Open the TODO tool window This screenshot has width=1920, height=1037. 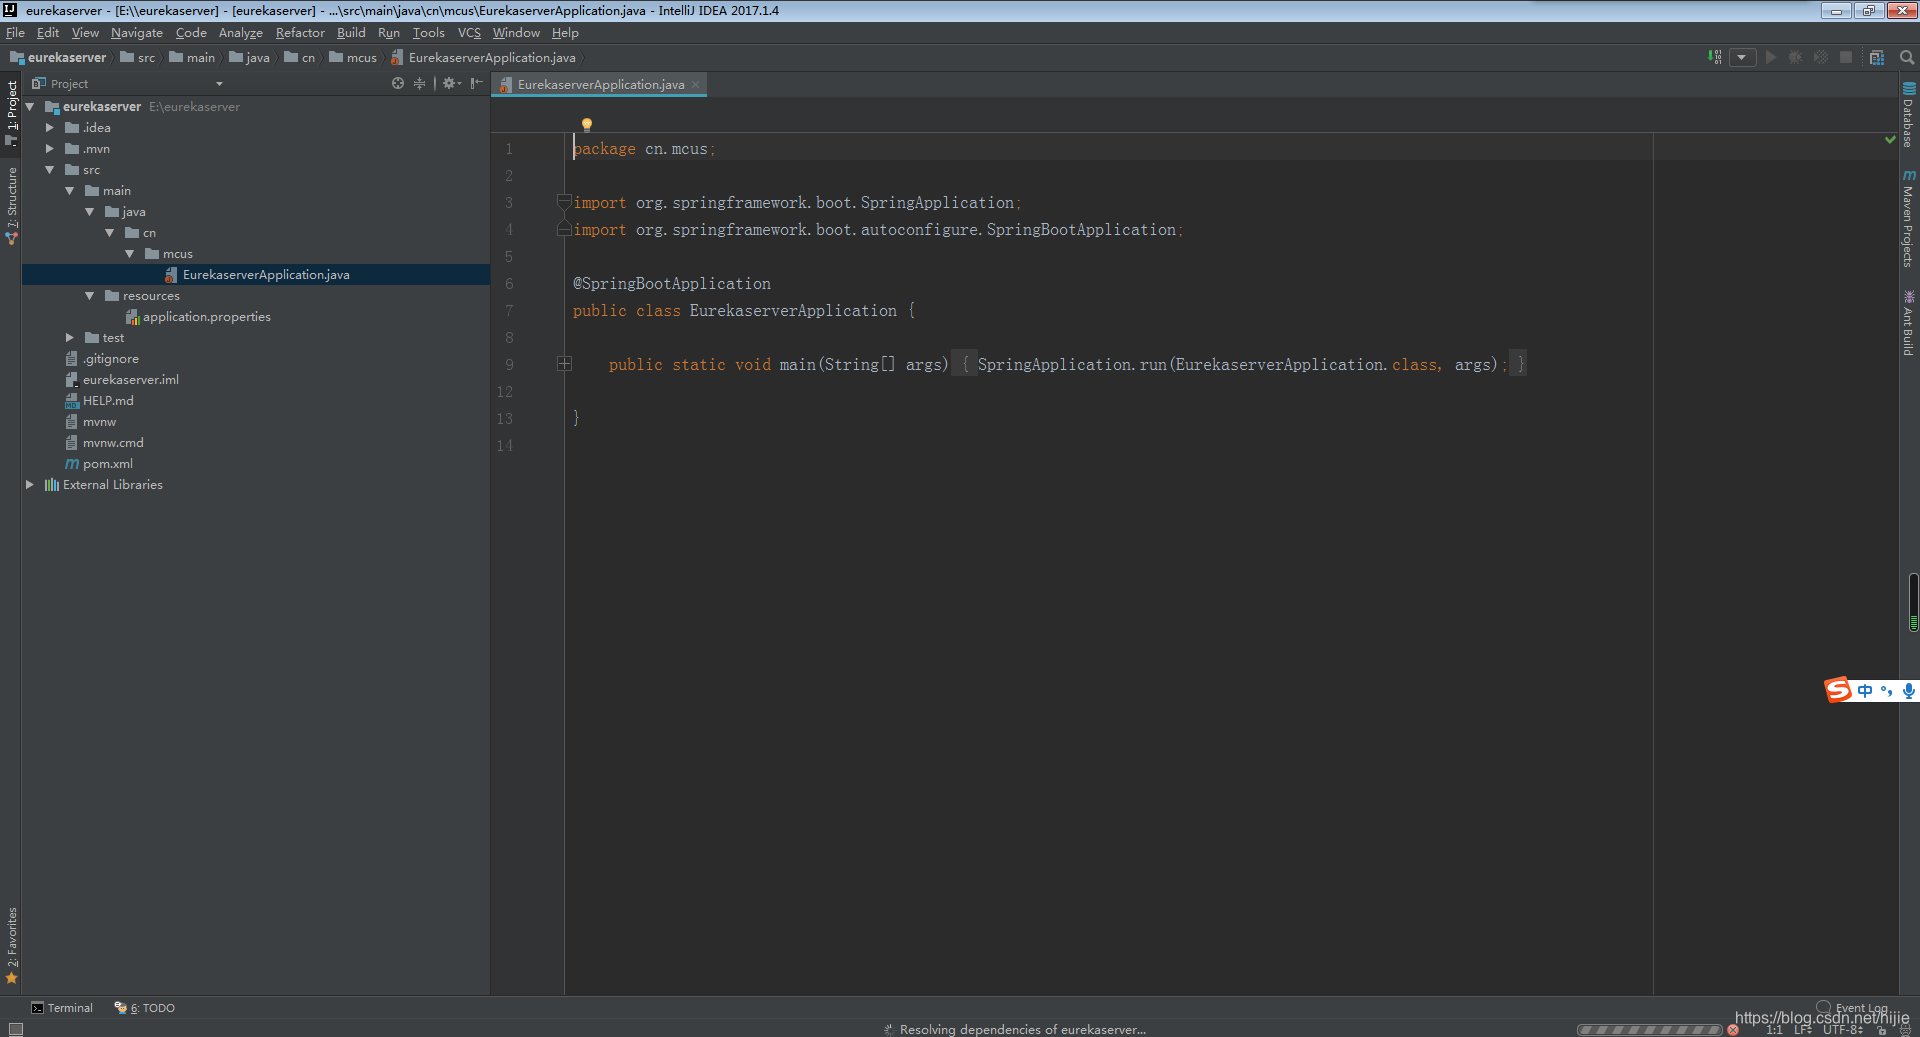(x=145, y=1008)
